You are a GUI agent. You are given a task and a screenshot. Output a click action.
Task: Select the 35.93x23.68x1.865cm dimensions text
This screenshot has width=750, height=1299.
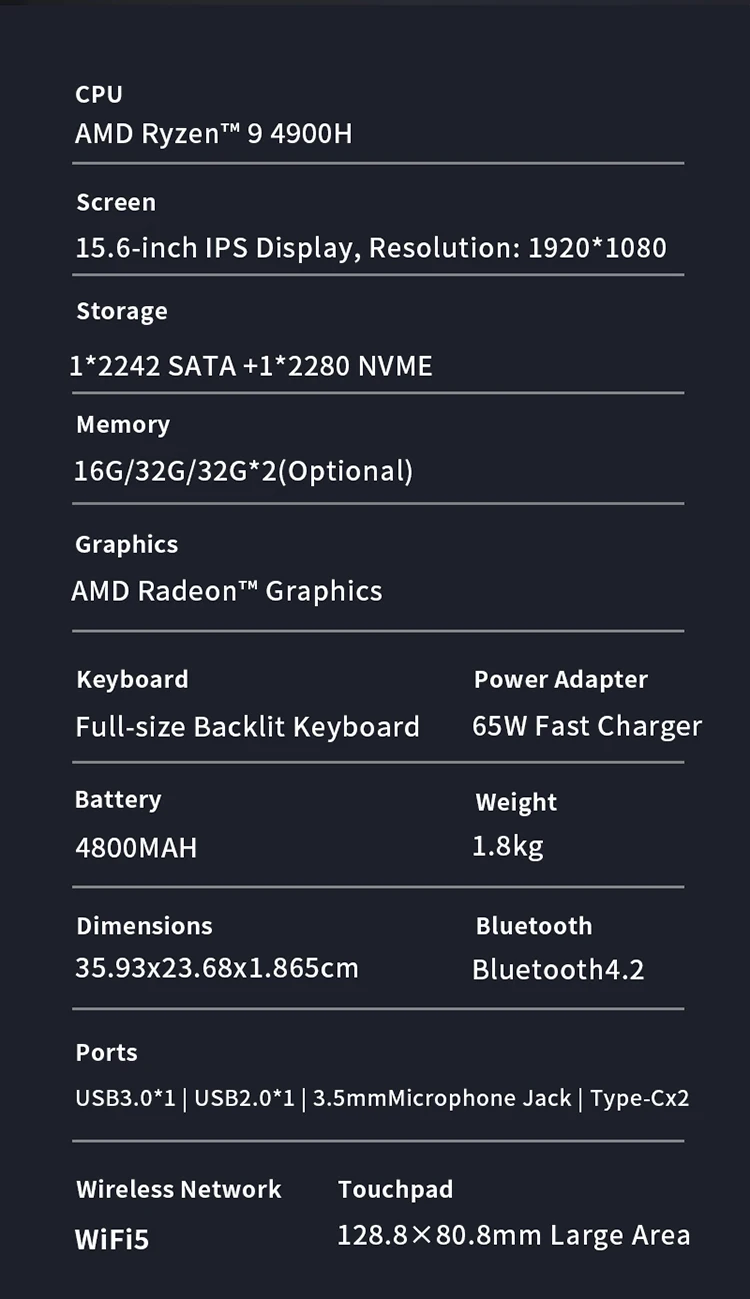point(217,968)
